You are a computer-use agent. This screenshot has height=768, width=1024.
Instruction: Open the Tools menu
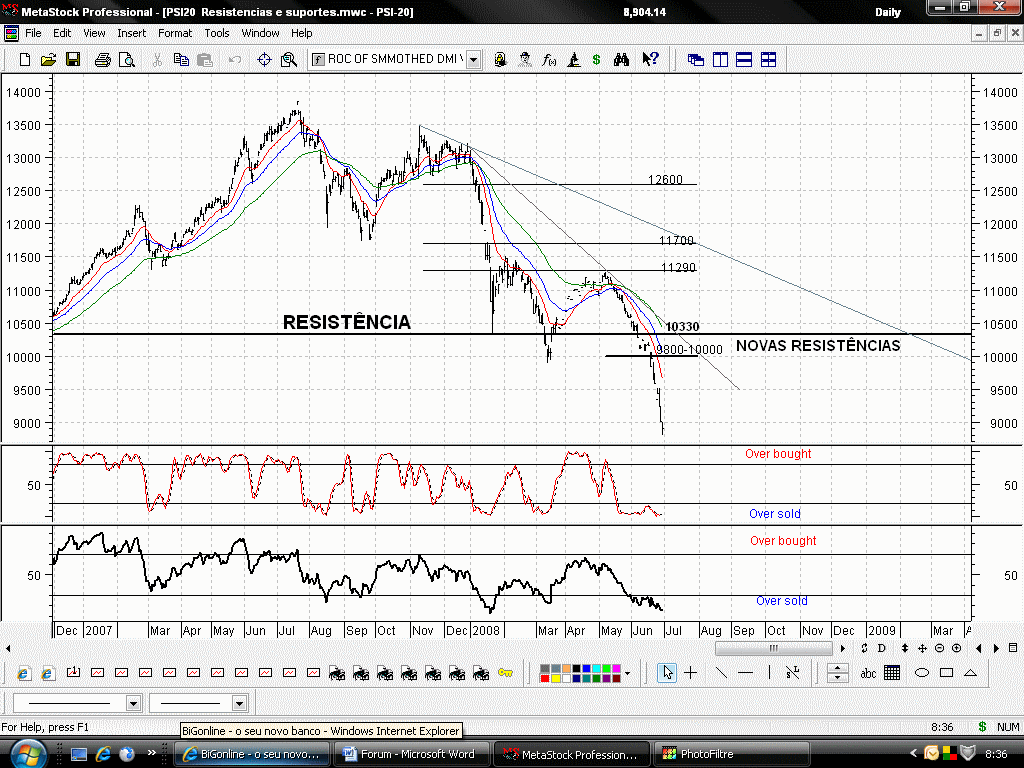click(x=216, y=33)
